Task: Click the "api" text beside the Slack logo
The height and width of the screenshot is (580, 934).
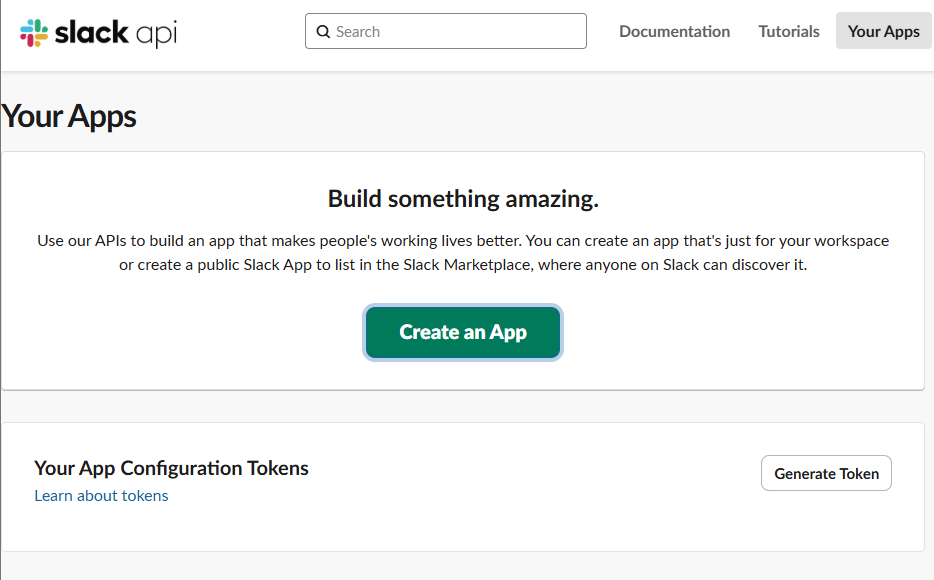Action: [x=156, y=35]
